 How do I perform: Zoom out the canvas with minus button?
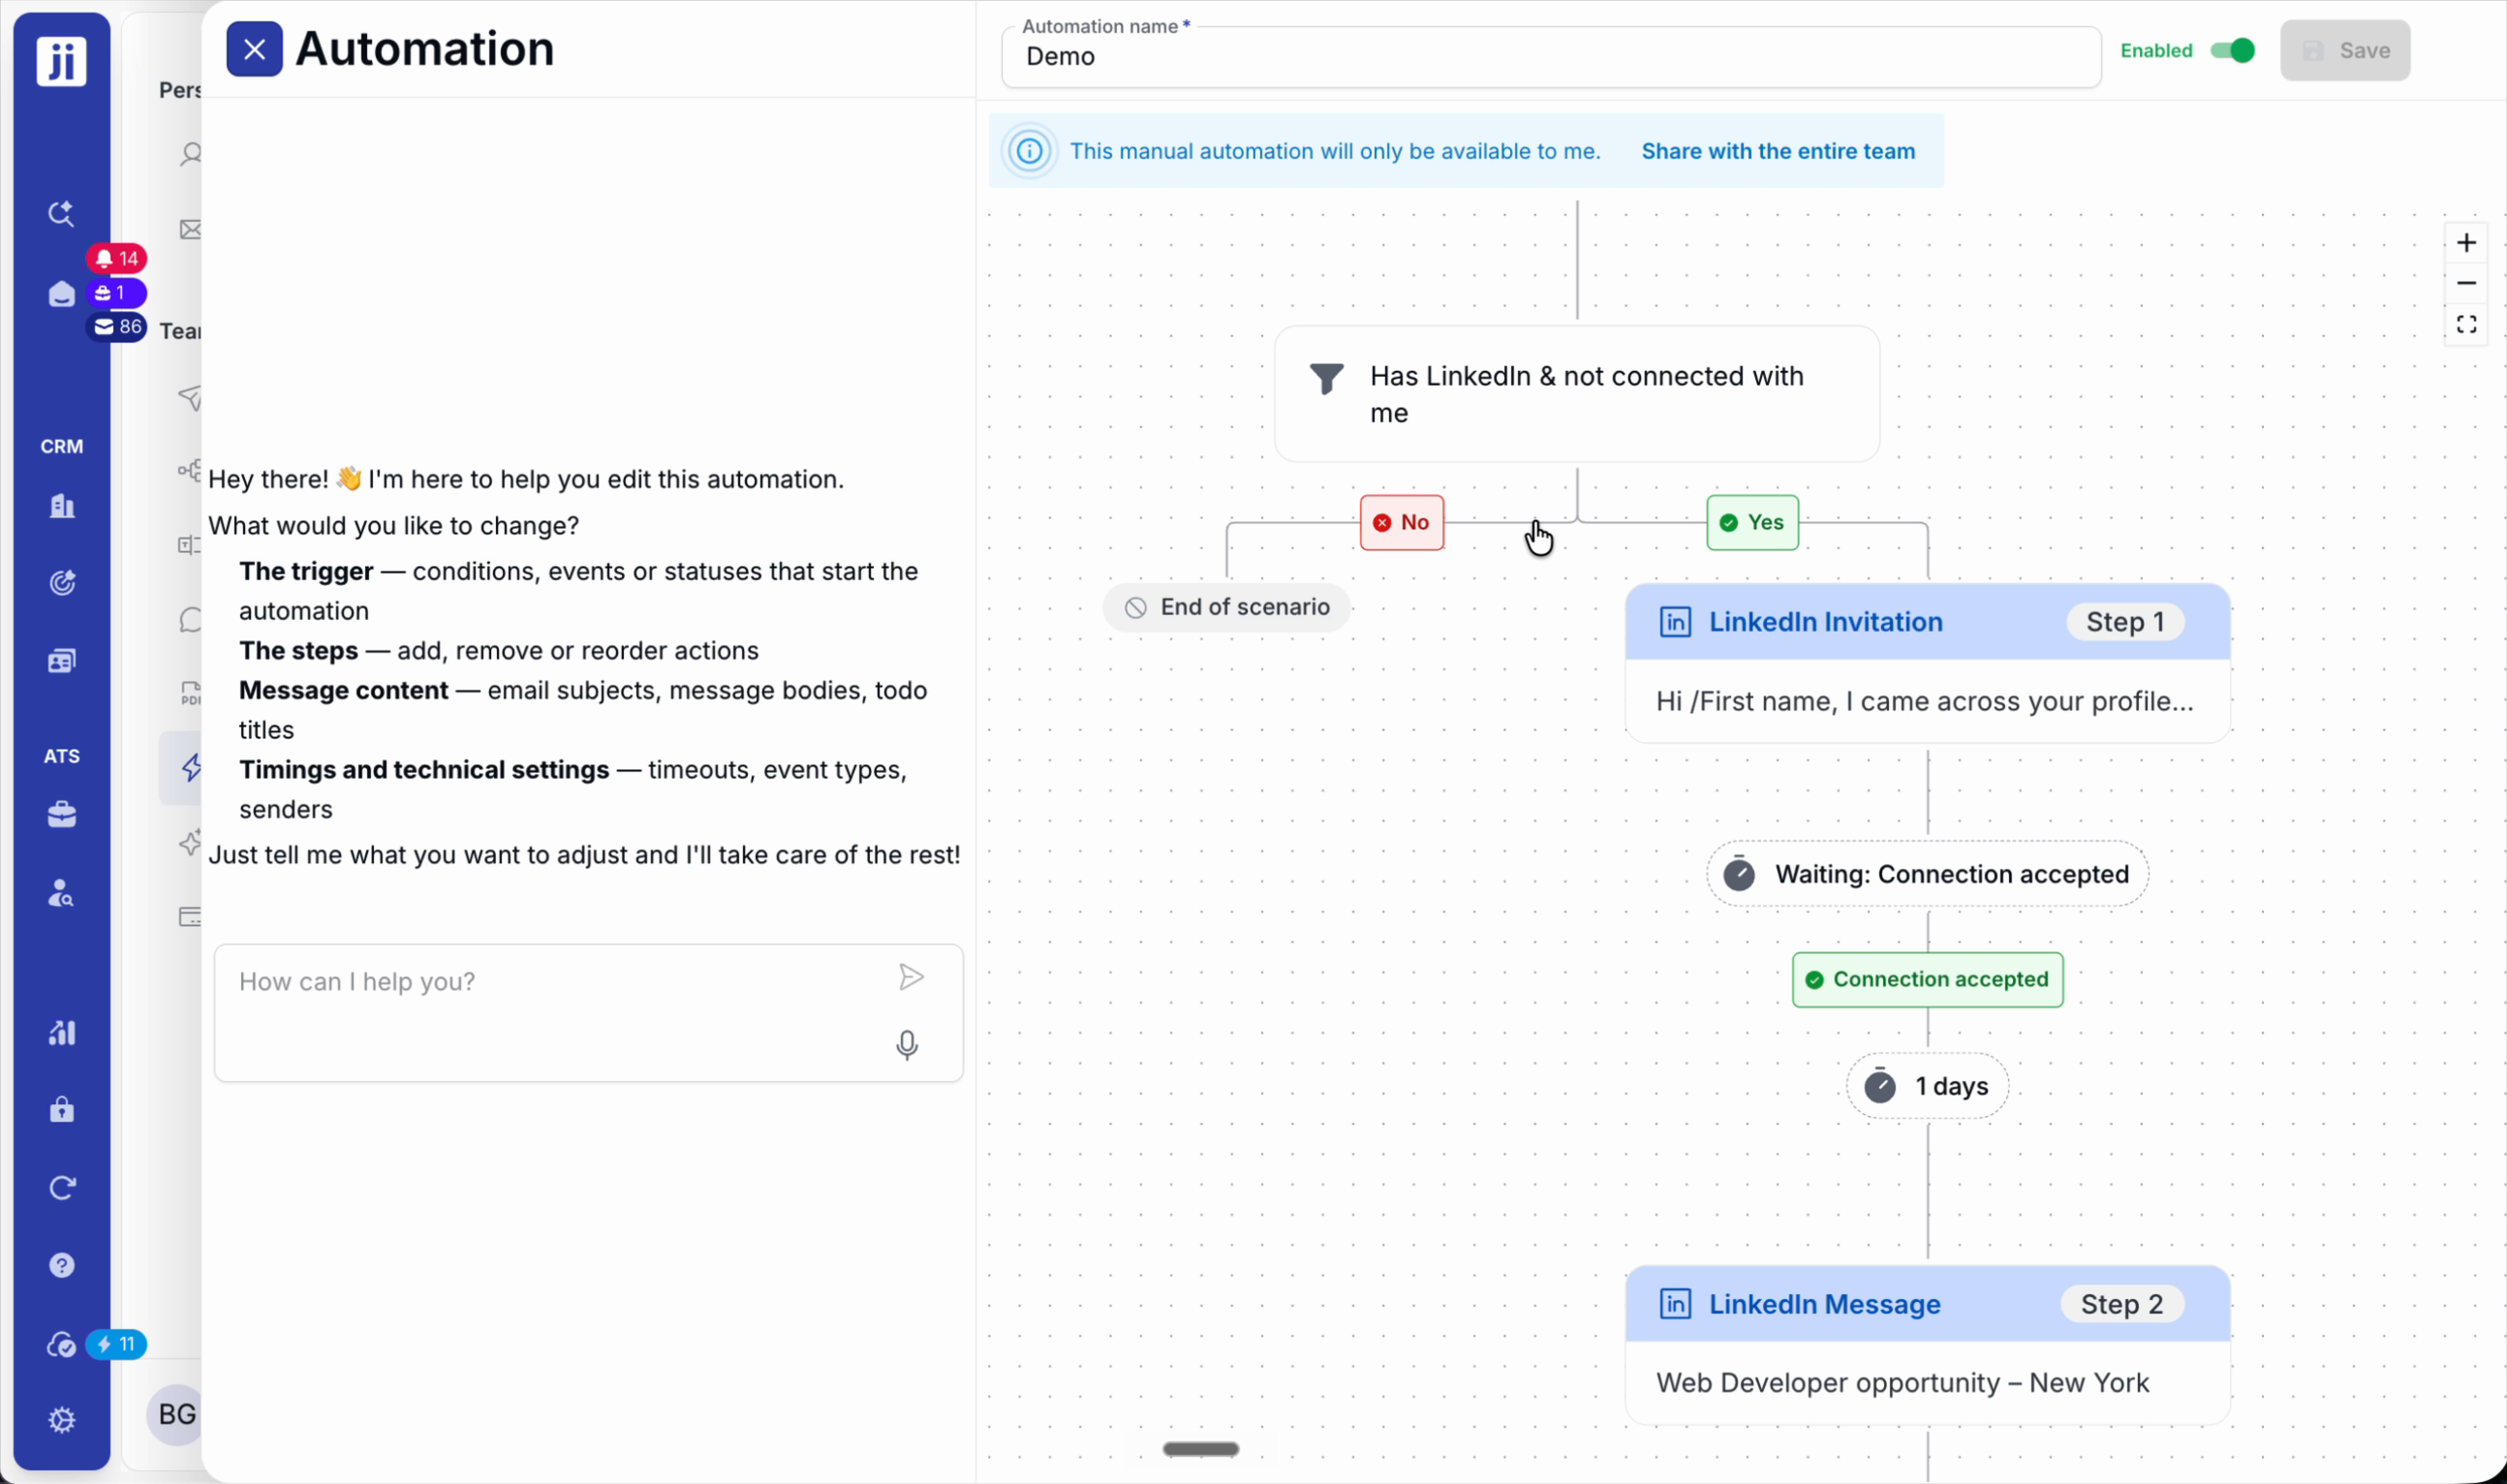[x=2466, y=284]
